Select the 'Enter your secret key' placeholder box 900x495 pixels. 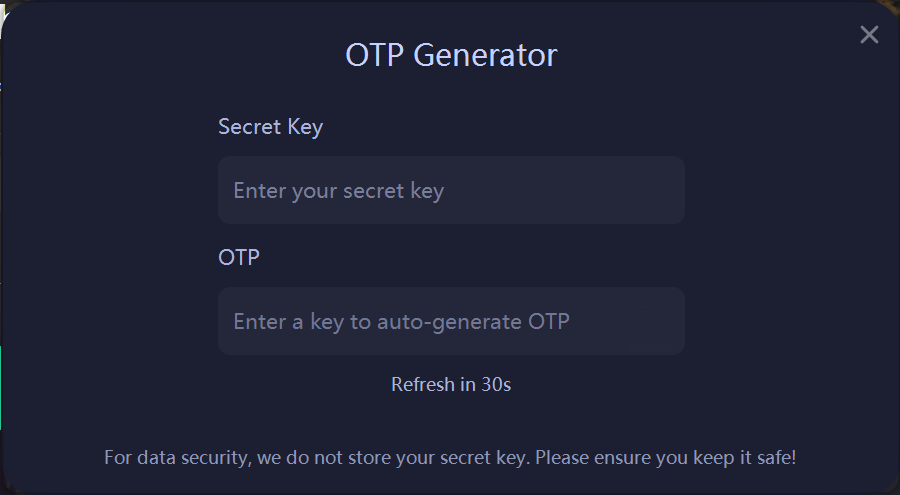451,190
